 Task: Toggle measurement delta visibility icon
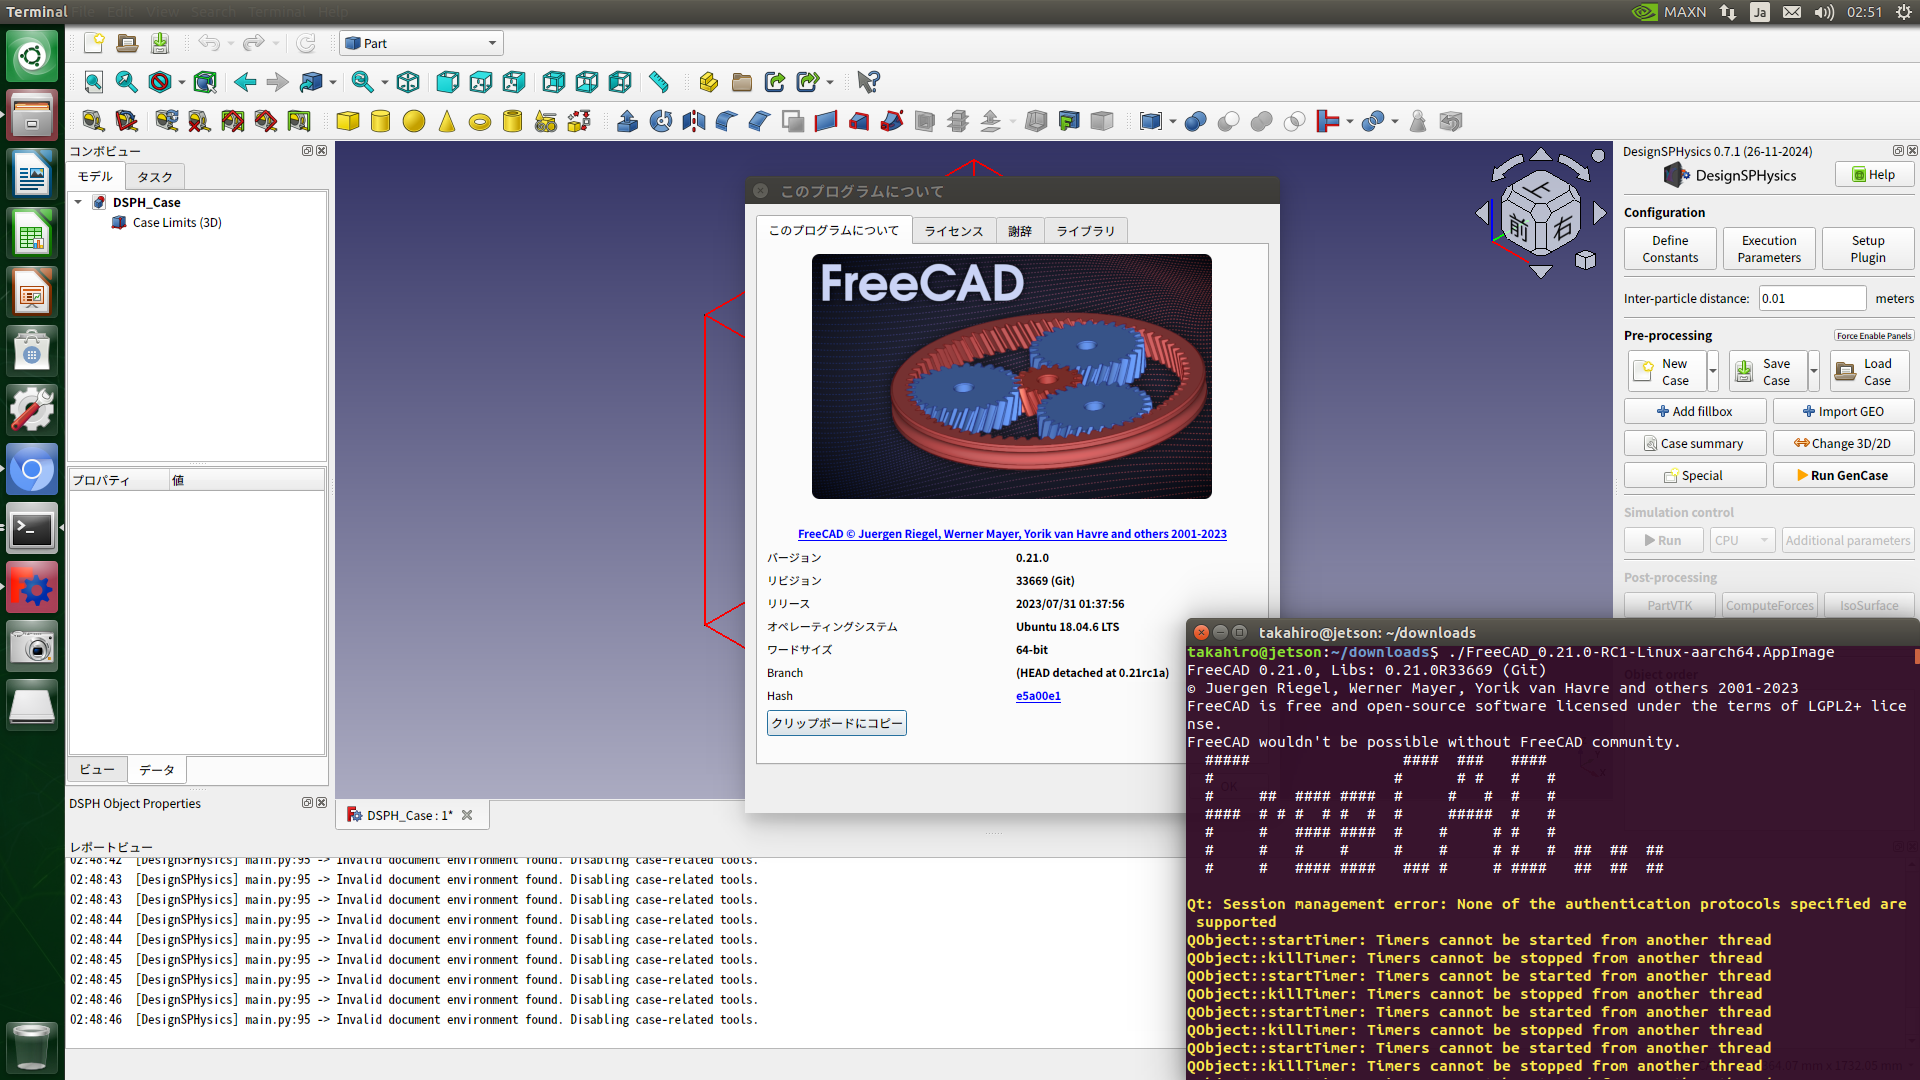coord(299,121)
